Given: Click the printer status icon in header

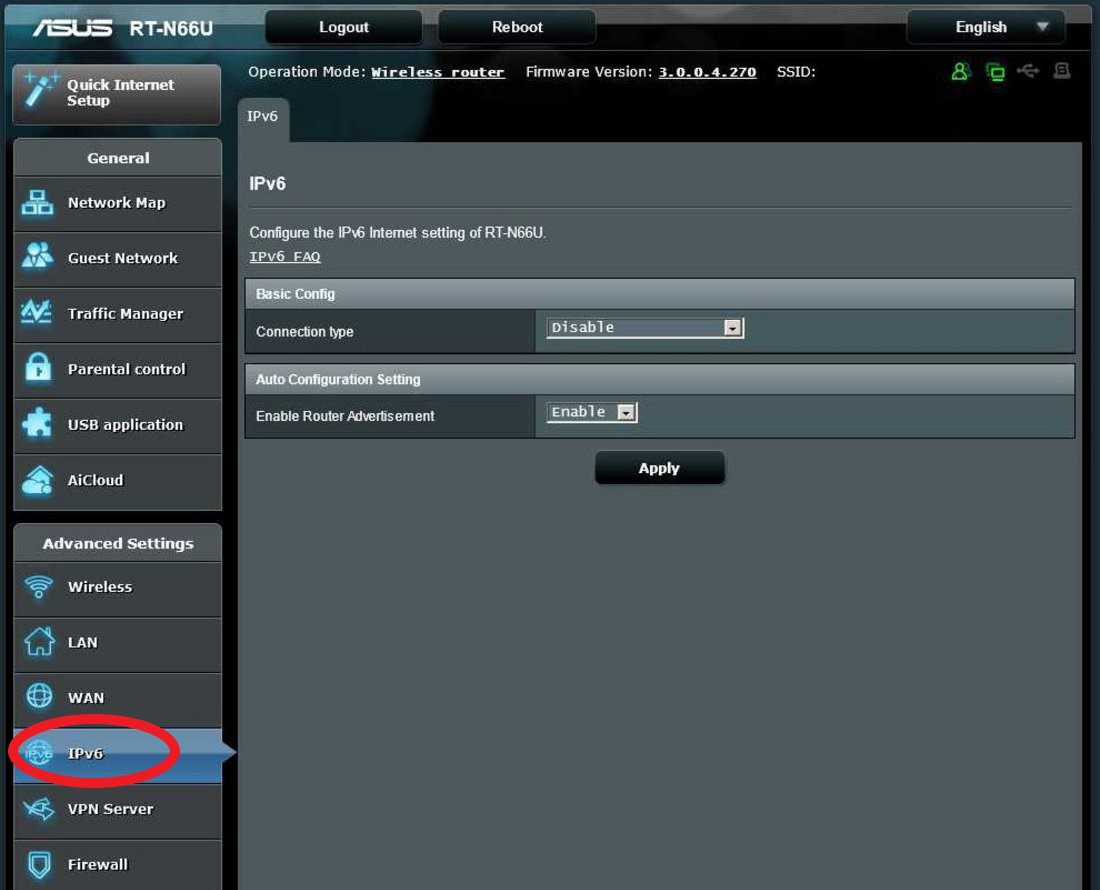Looking at the screenshot, I should pyautogui.click(x=1062, y=71).
